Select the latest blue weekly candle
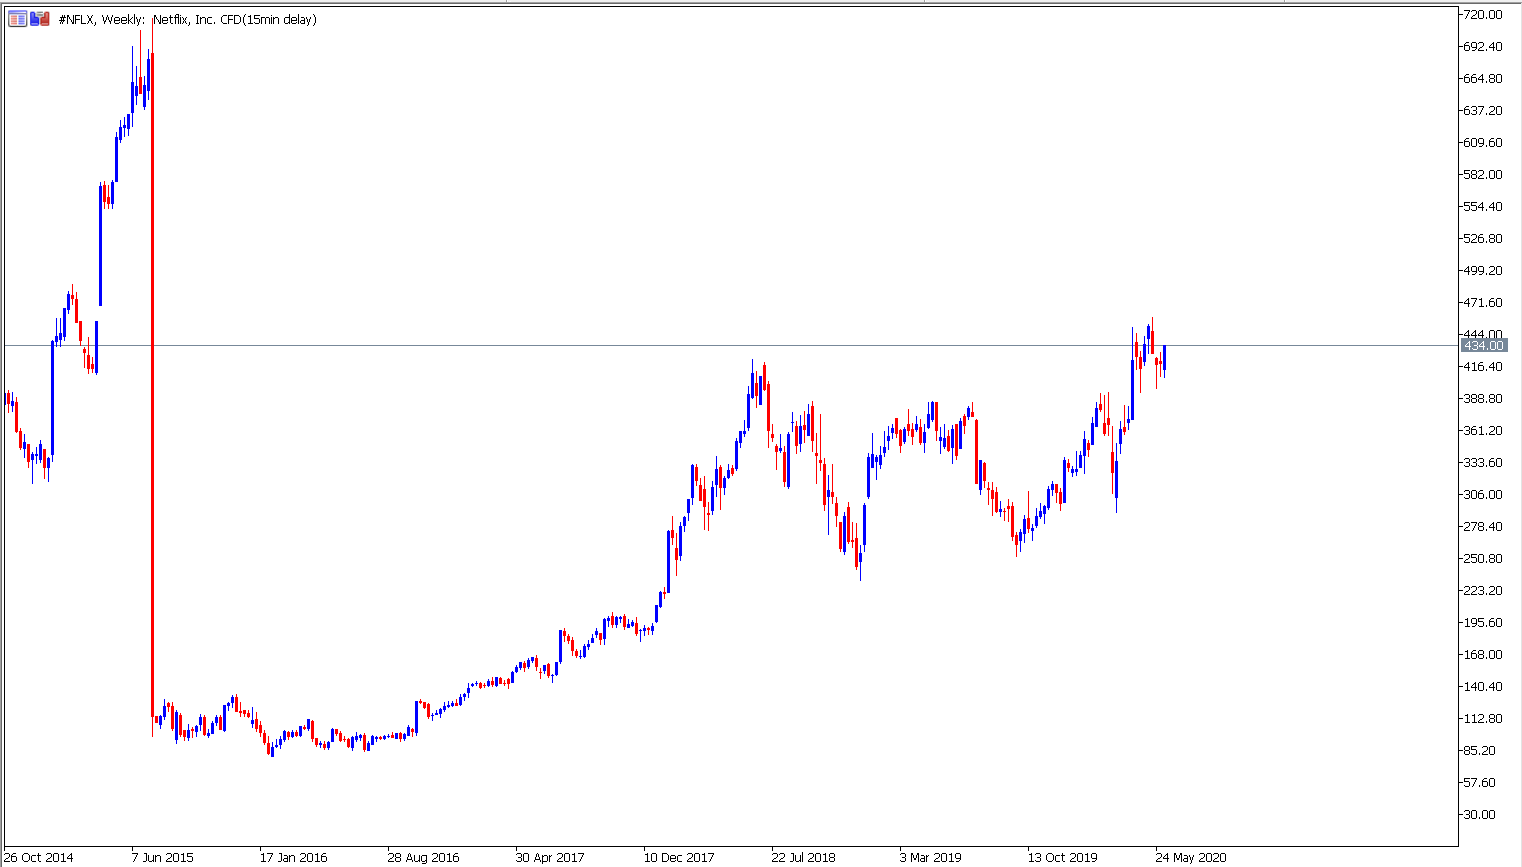 coord(1164,360)
